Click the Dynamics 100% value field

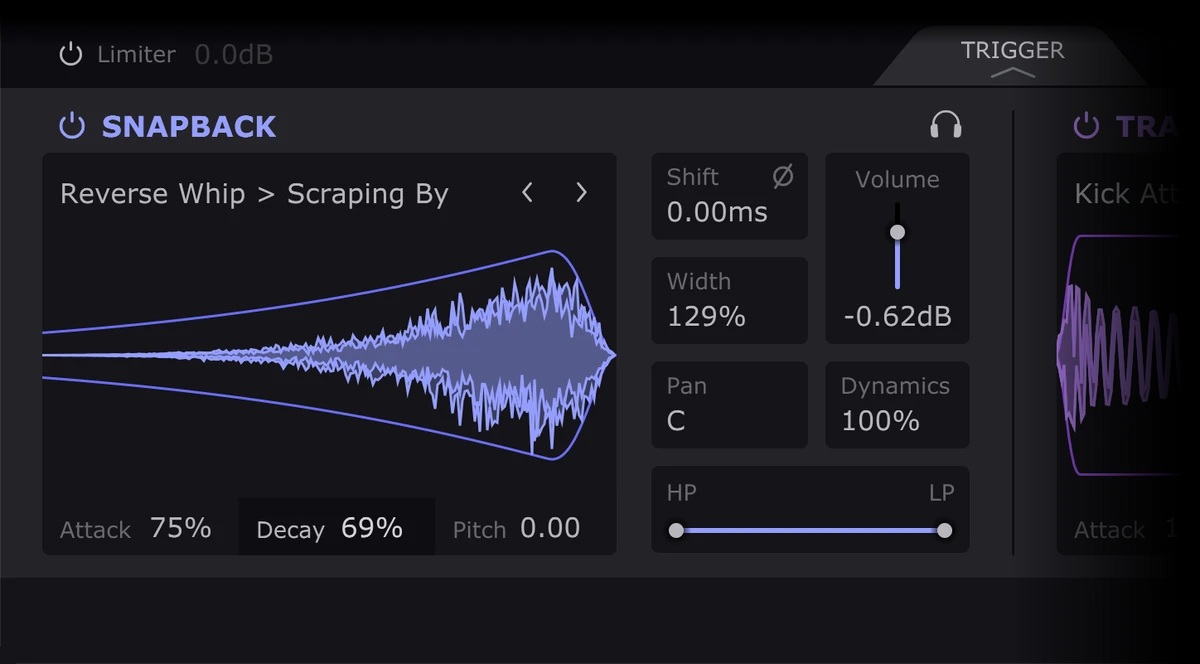click(880, 421)
